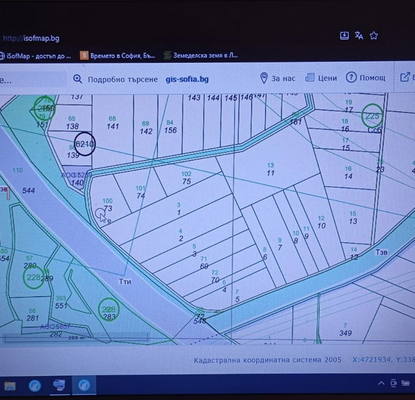The width and height of the screenshot is (415, 400).
Task: Open the Помощ help item
Action: pos(366,78)
